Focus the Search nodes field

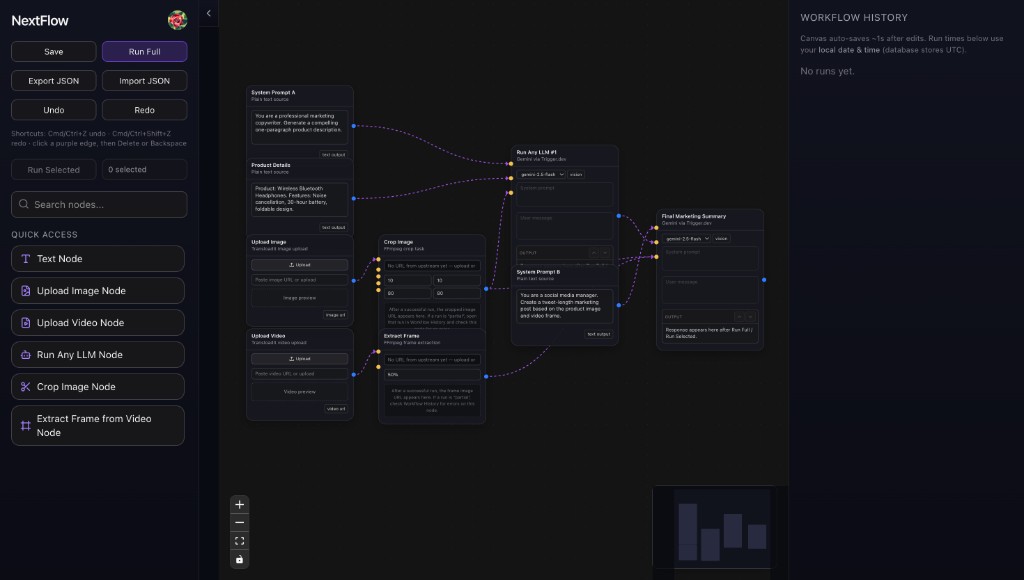(x=99, y=204)
